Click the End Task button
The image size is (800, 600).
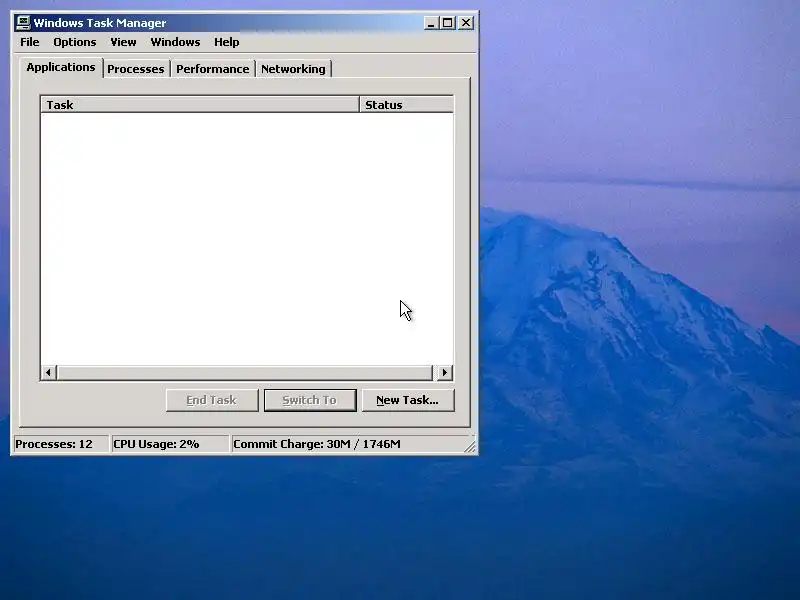212,400
